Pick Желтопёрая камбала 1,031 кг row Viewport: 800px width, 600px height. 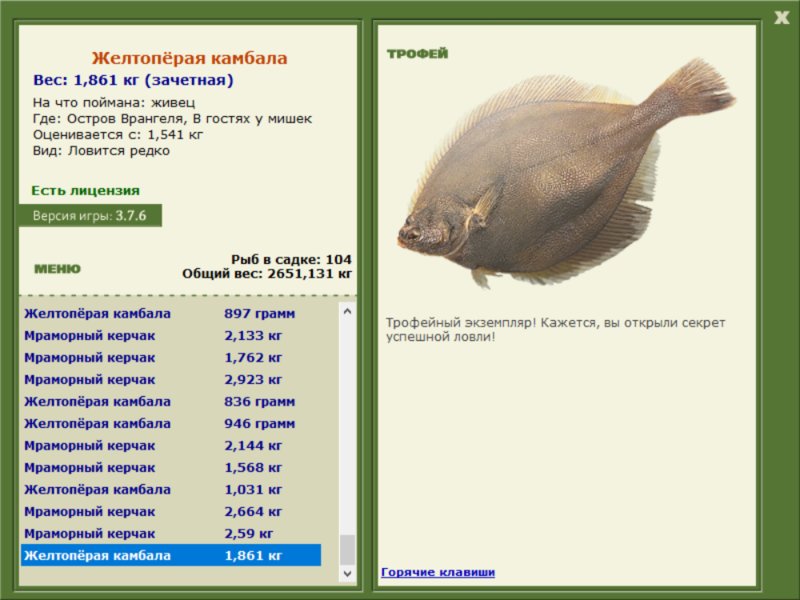tap(170, 490)
